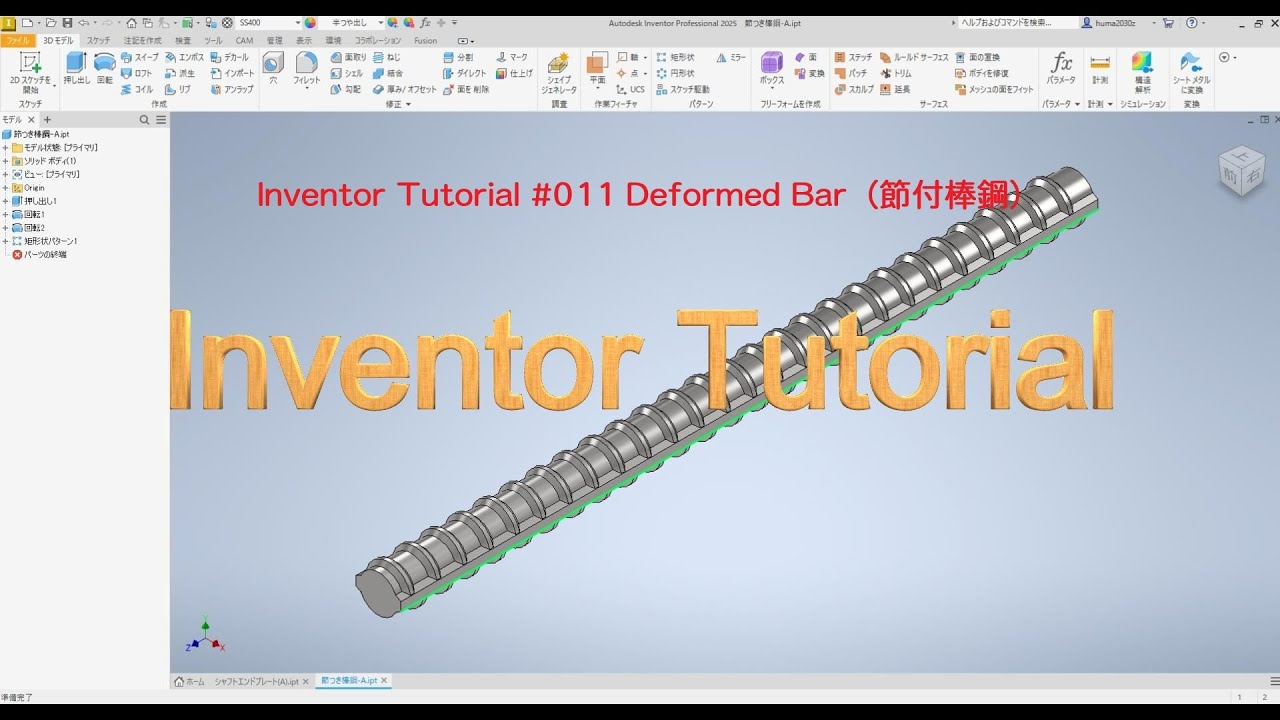This screenshot has width=1280, height=720.
Task: Open the Shape Generator (シェイプジェネレータ)
Action: point(559,73)
